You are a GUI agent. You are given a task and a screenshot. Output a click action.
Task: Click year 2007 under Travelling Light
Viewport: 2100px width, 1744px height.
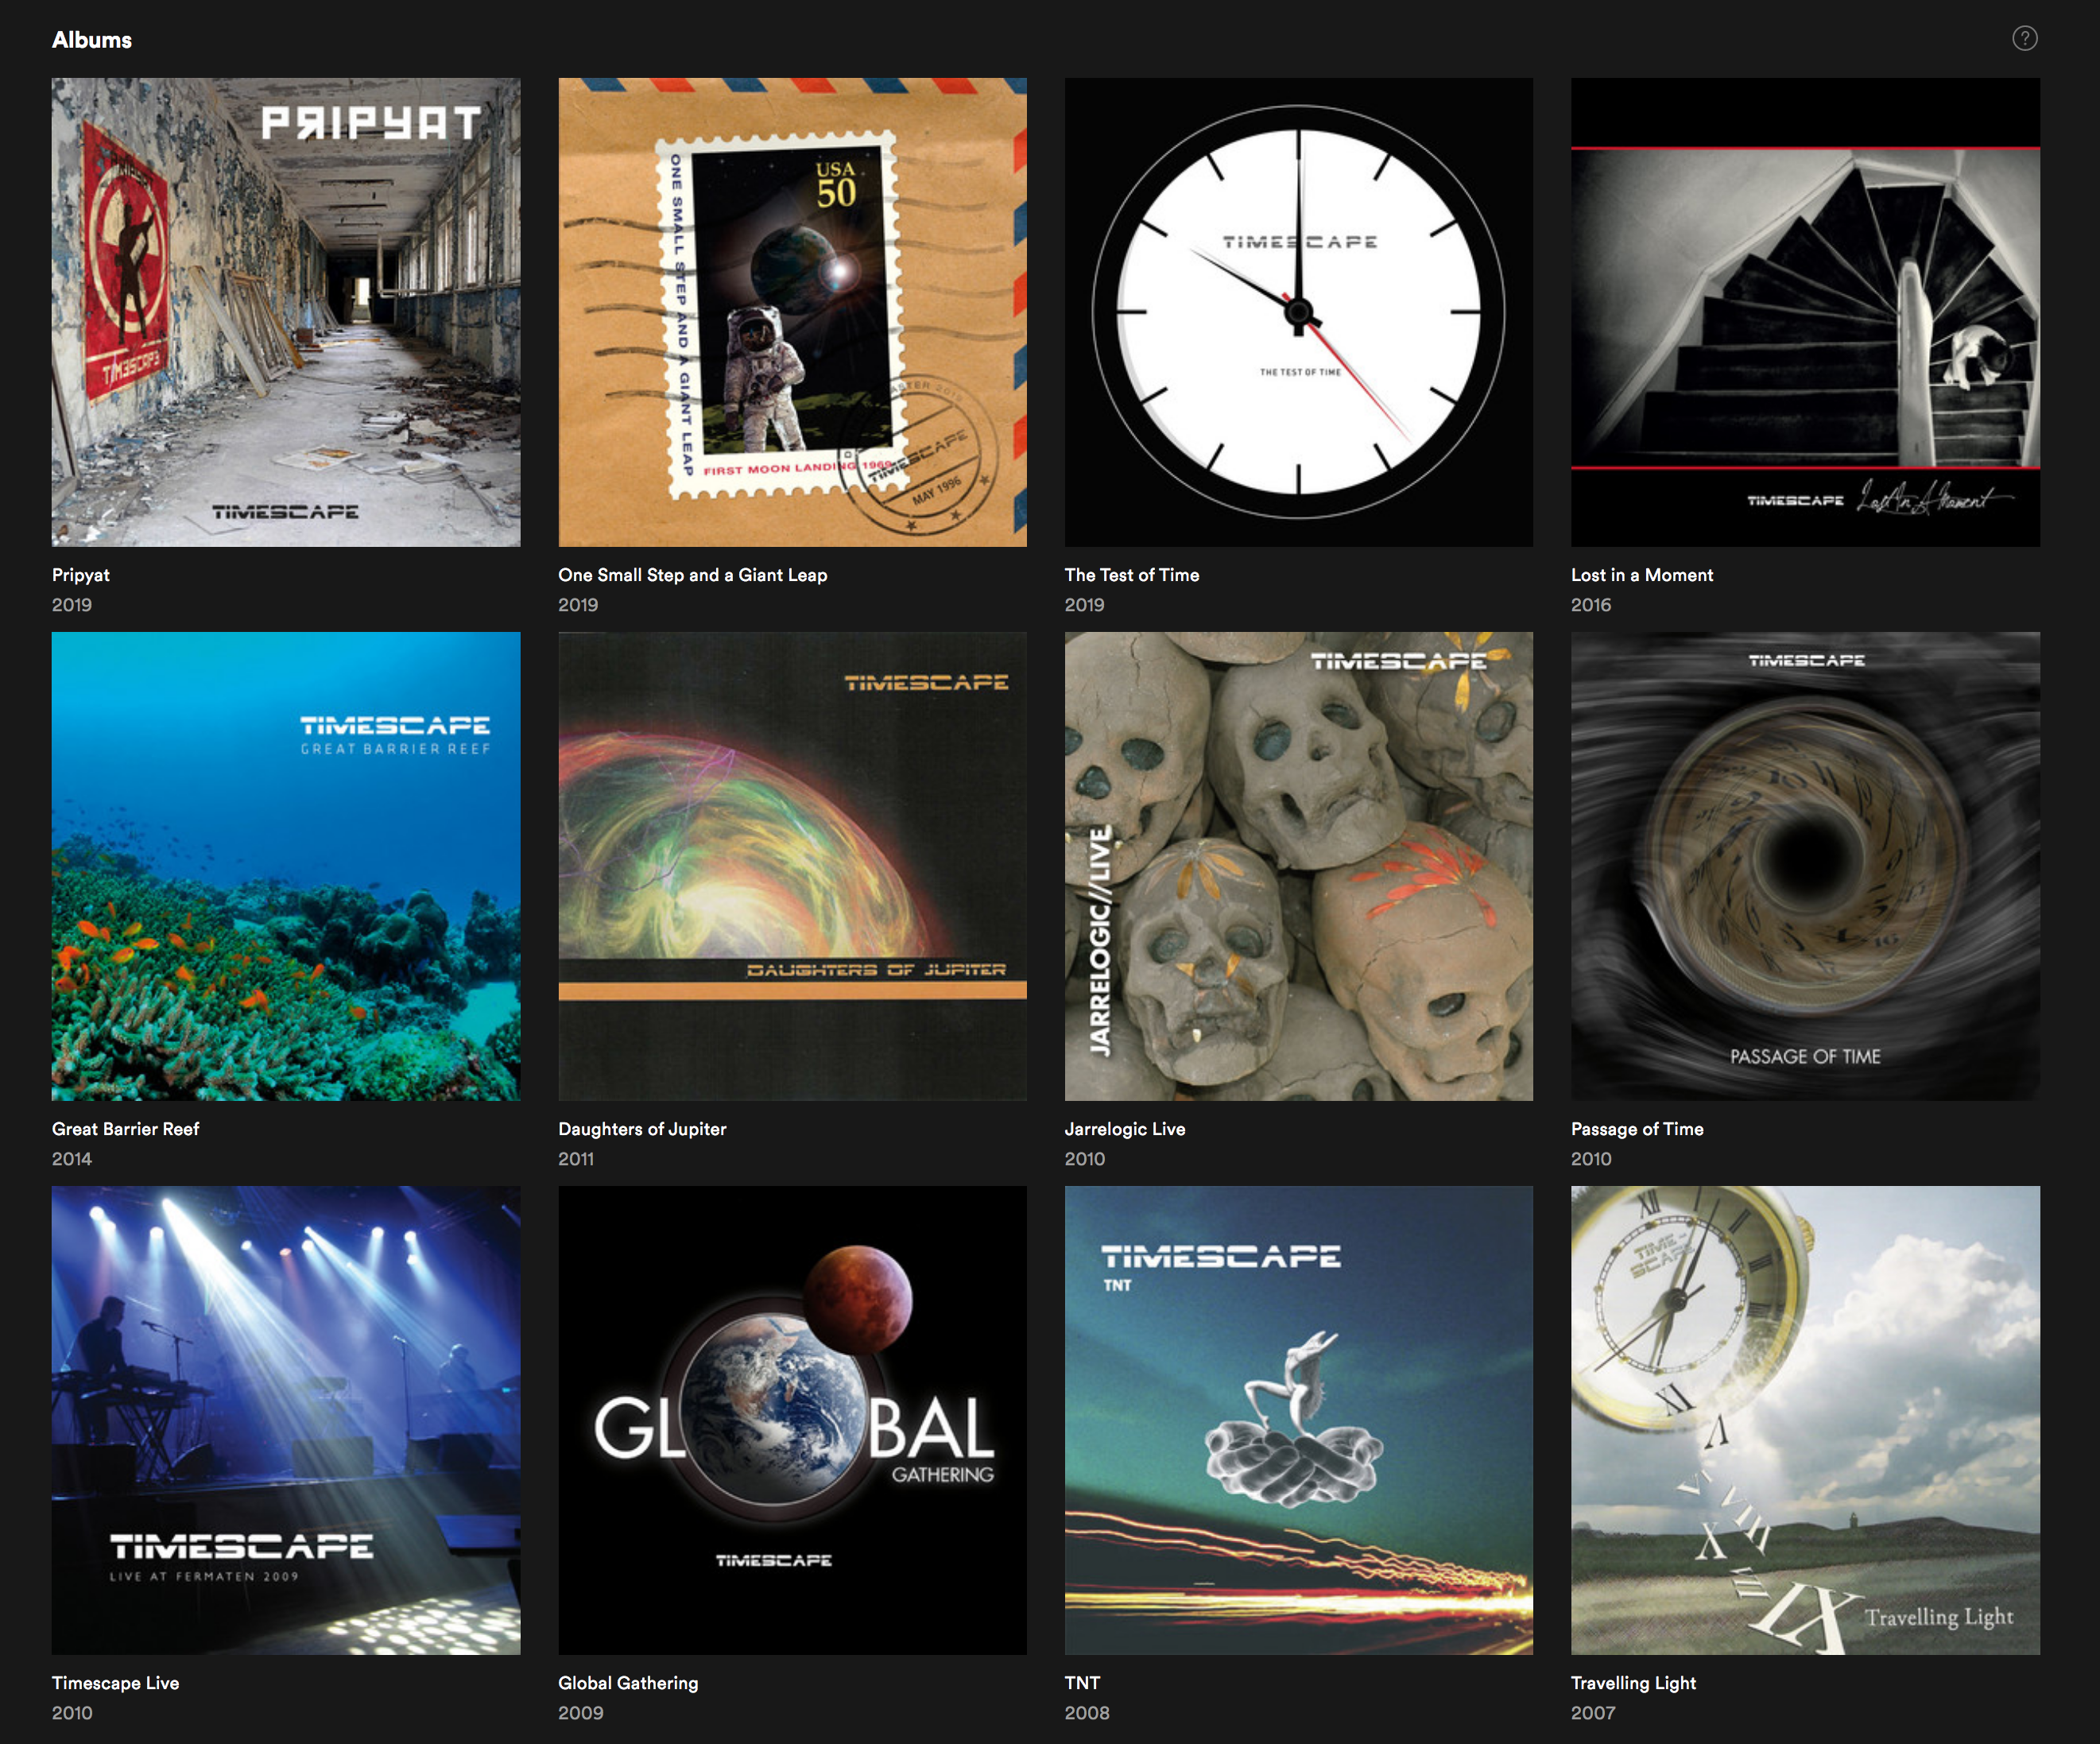pos(1593,1713)
